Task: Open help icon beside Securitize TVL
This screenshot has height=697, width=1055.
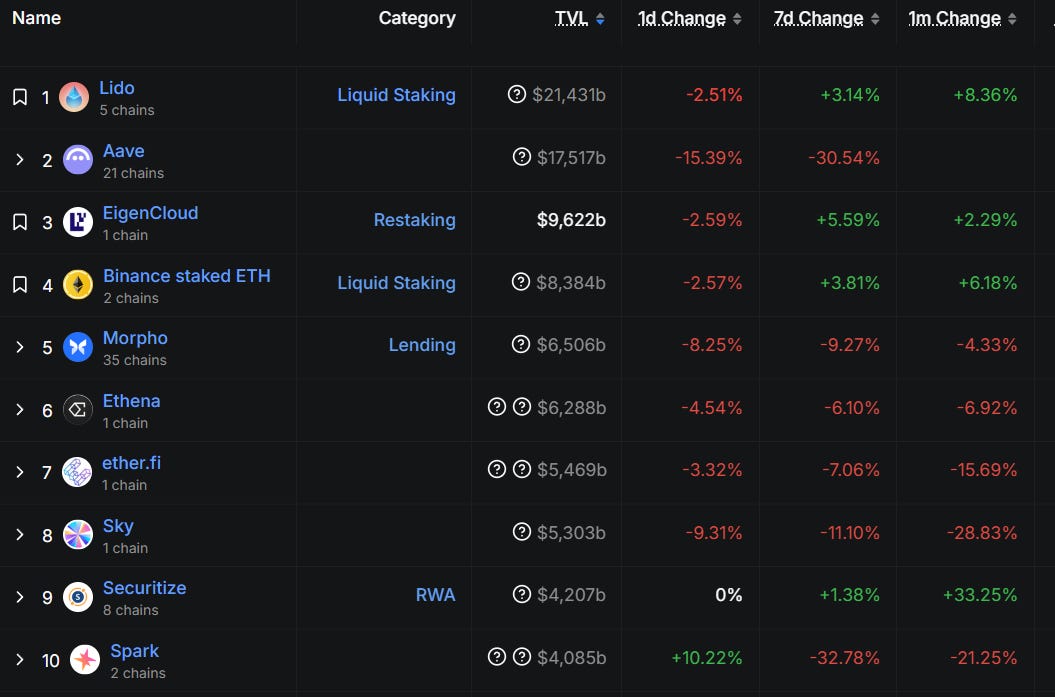Action: click(x=521, y=594)
